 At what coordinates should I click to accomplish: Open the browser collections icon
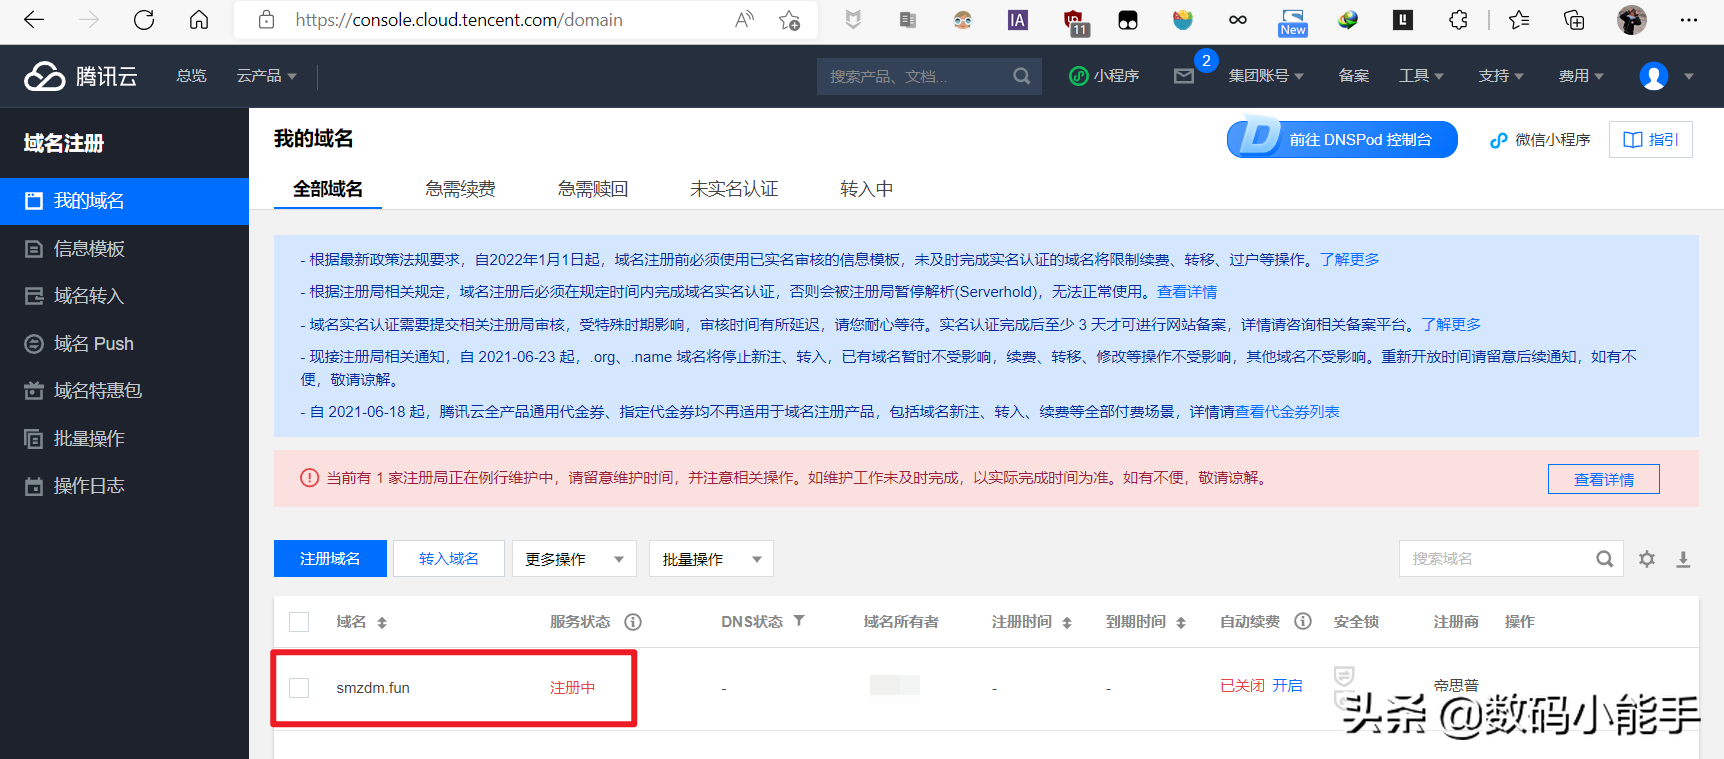[1574, 20]
